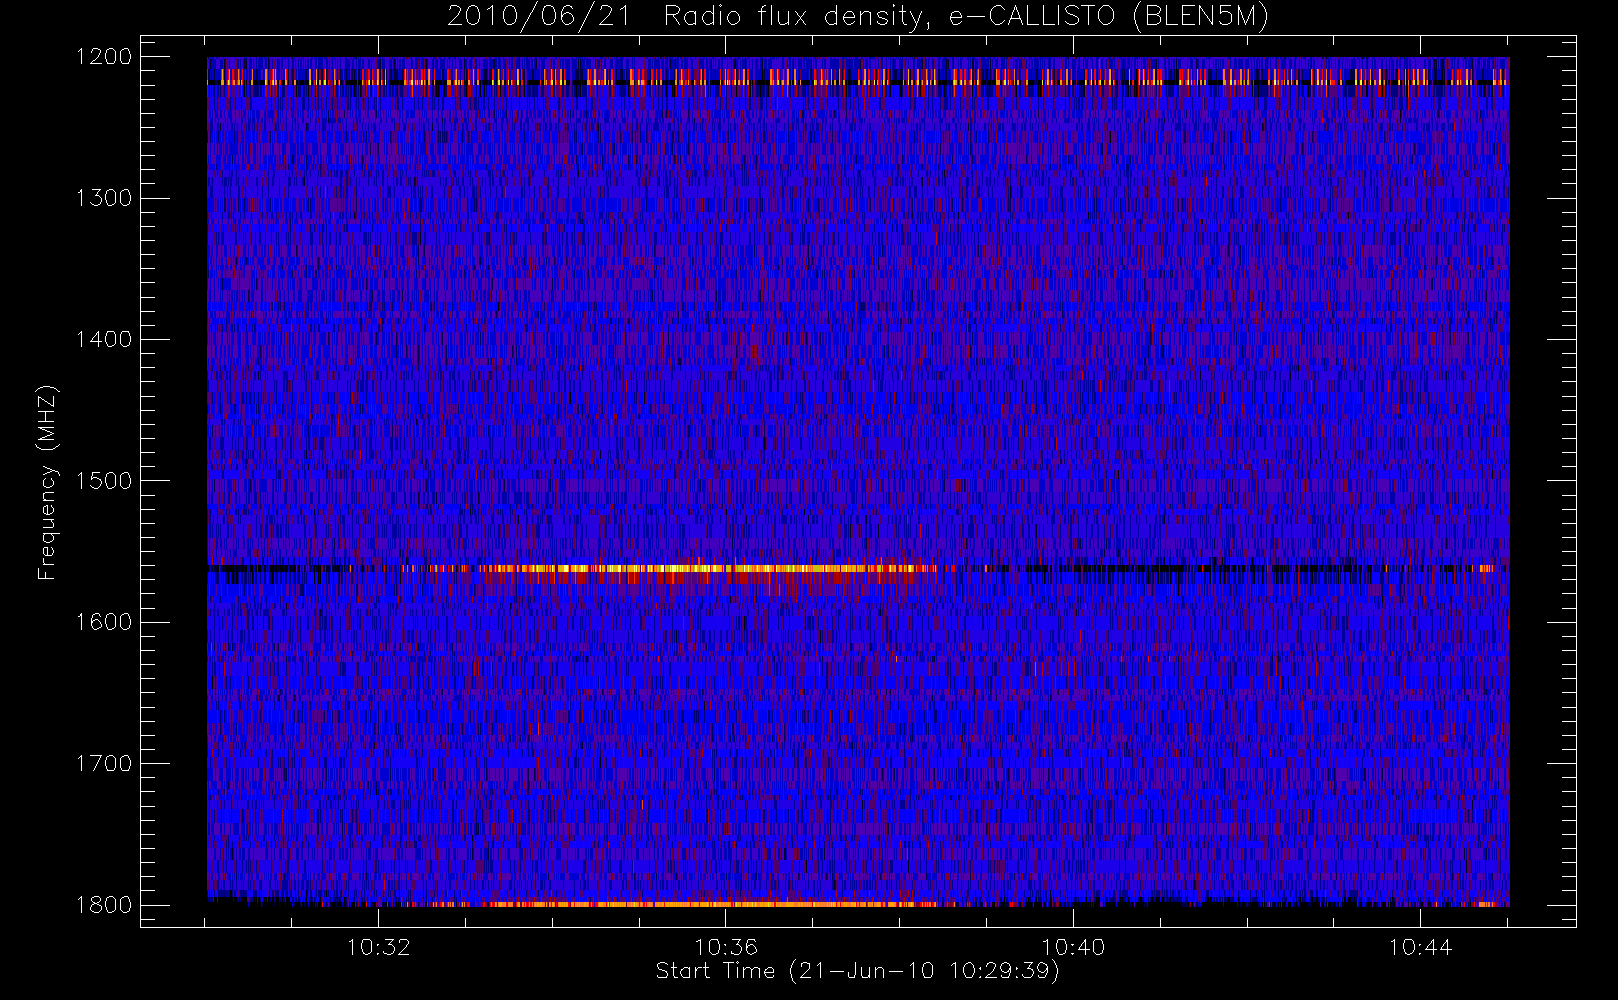Click the 10:36 time tick label
Image resolution: width=1618 pixels, height=1000 pixels.
point(726,947)
